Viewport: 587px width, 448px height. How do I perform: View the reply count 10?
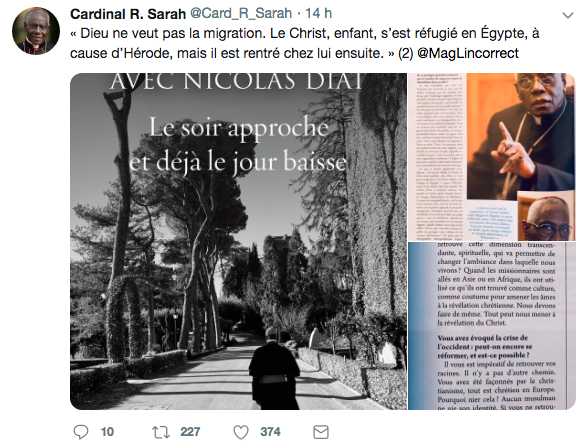107,432
